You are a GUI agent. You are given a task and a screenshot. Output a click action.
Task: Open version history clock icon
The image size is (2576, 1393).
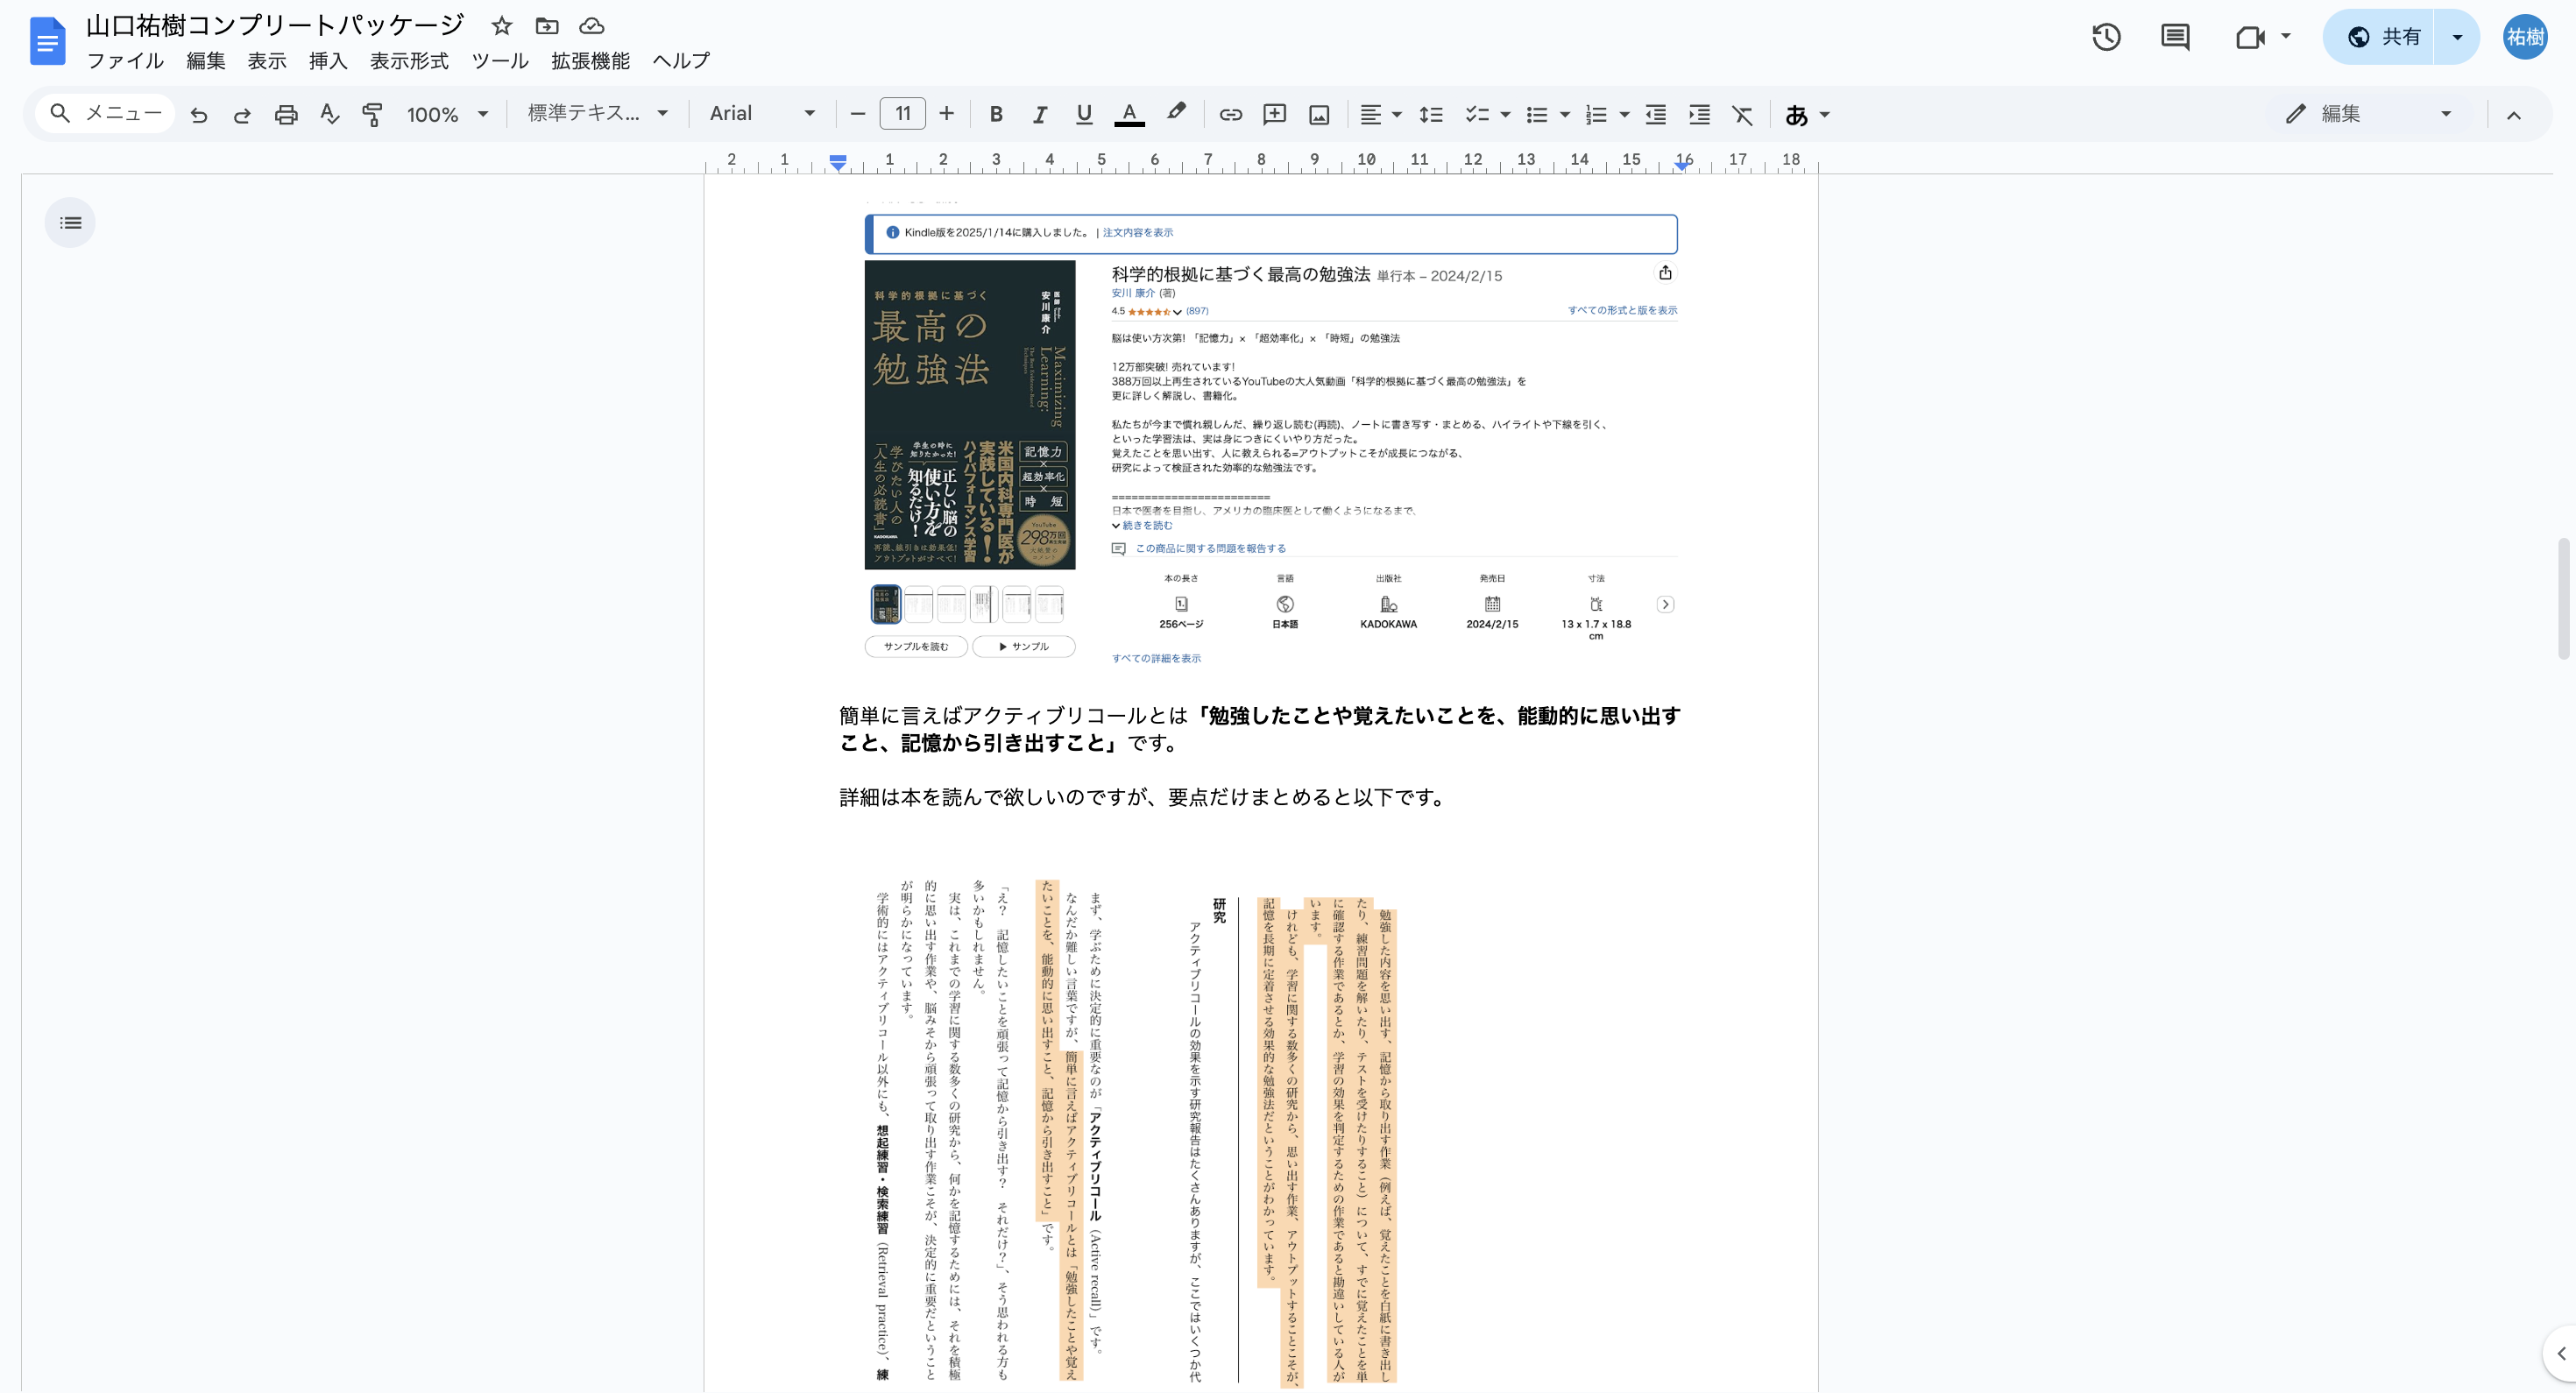click(2106, 37)
